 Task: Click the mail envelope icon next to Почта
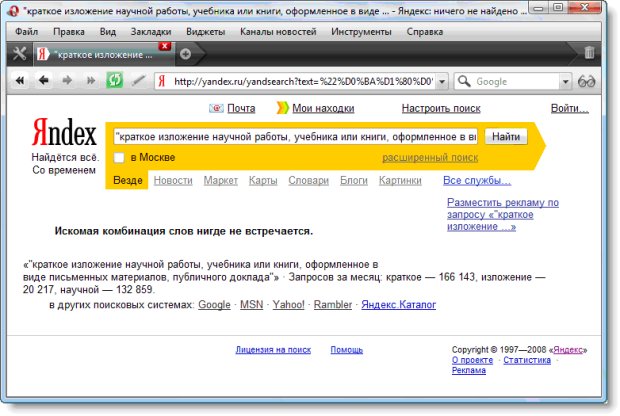(216, 108)
